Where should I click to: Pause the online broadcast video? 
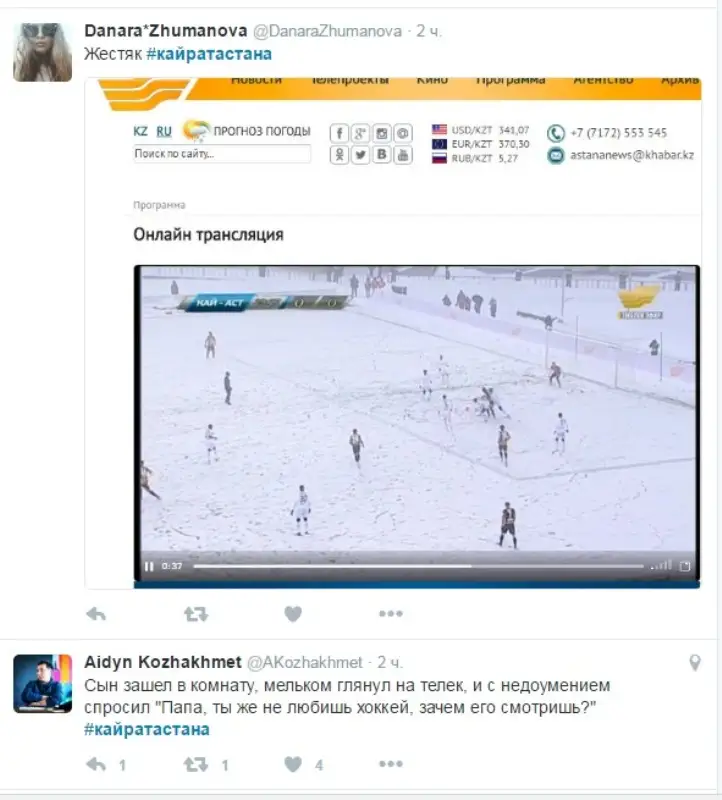[149, 566]
